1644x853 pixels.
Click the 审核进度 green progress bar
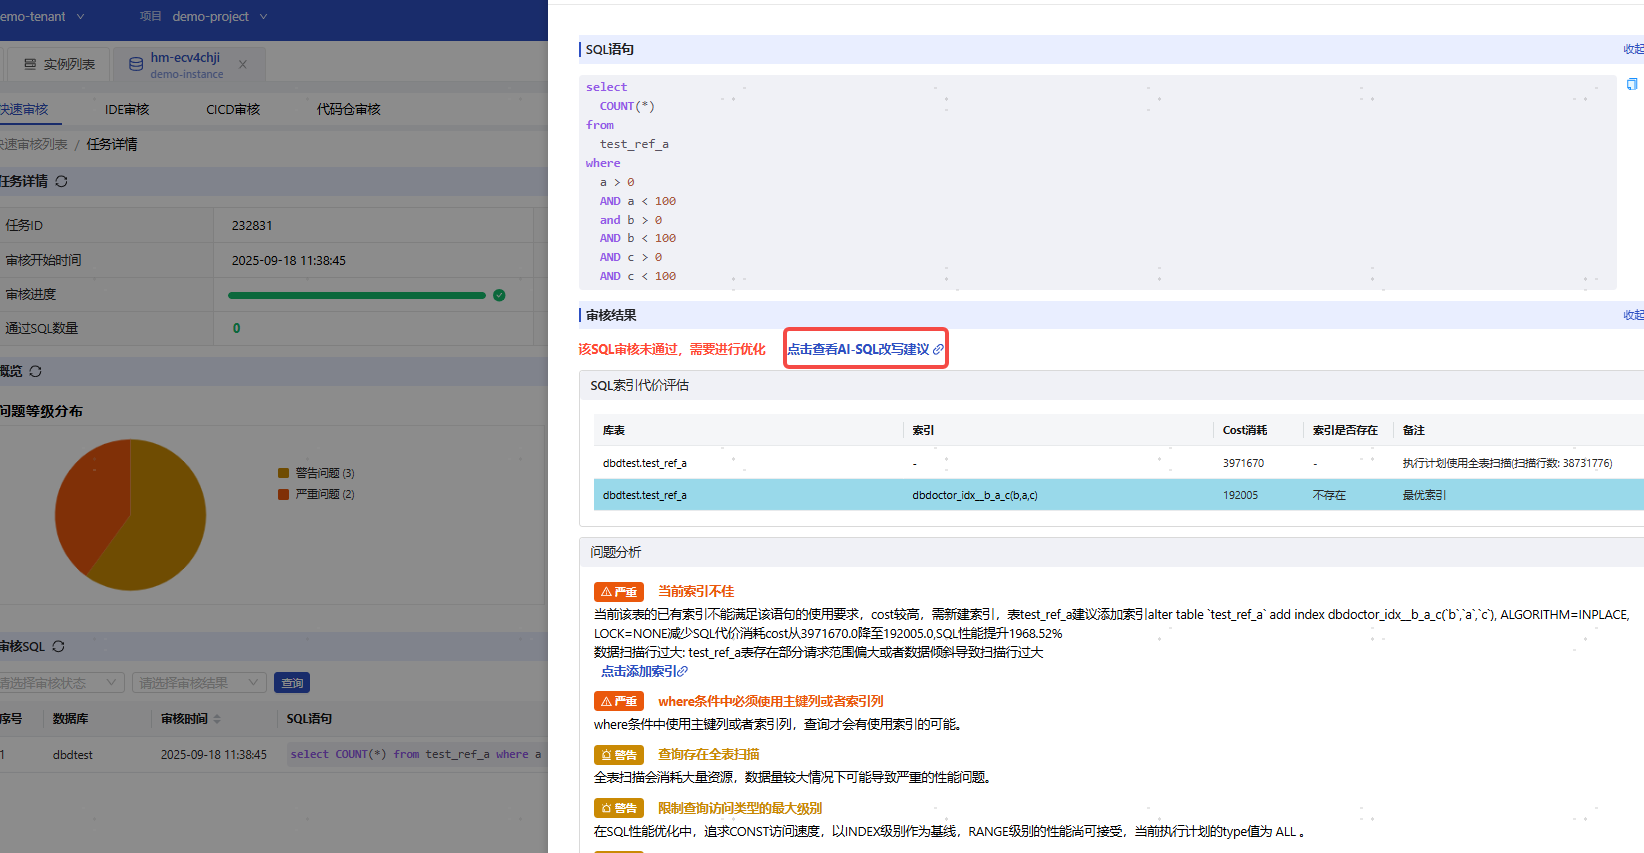(356, 295)
